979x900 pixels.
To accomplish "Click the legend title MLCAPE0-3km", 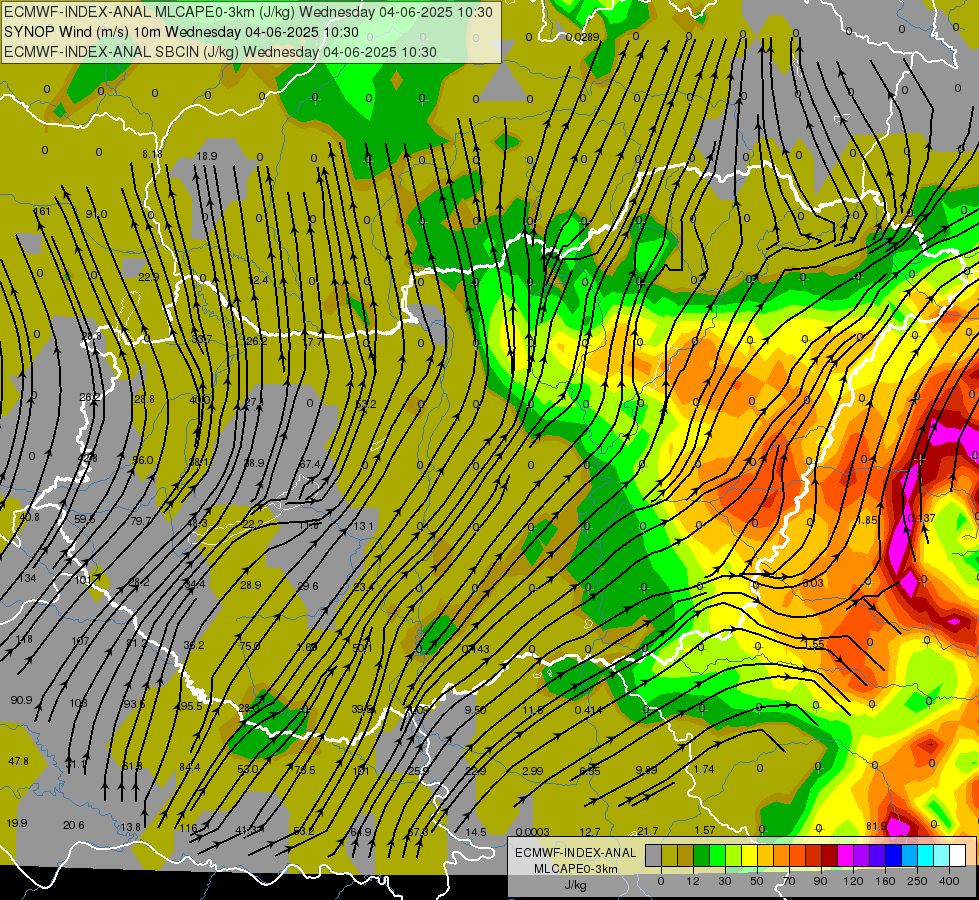I will (576, 869).
